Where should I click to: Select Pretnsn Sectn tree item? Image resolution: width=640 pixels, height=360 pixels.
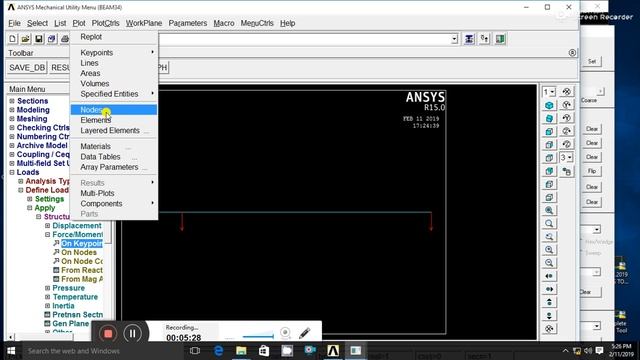pyautogui.click(x=78, y=315)
